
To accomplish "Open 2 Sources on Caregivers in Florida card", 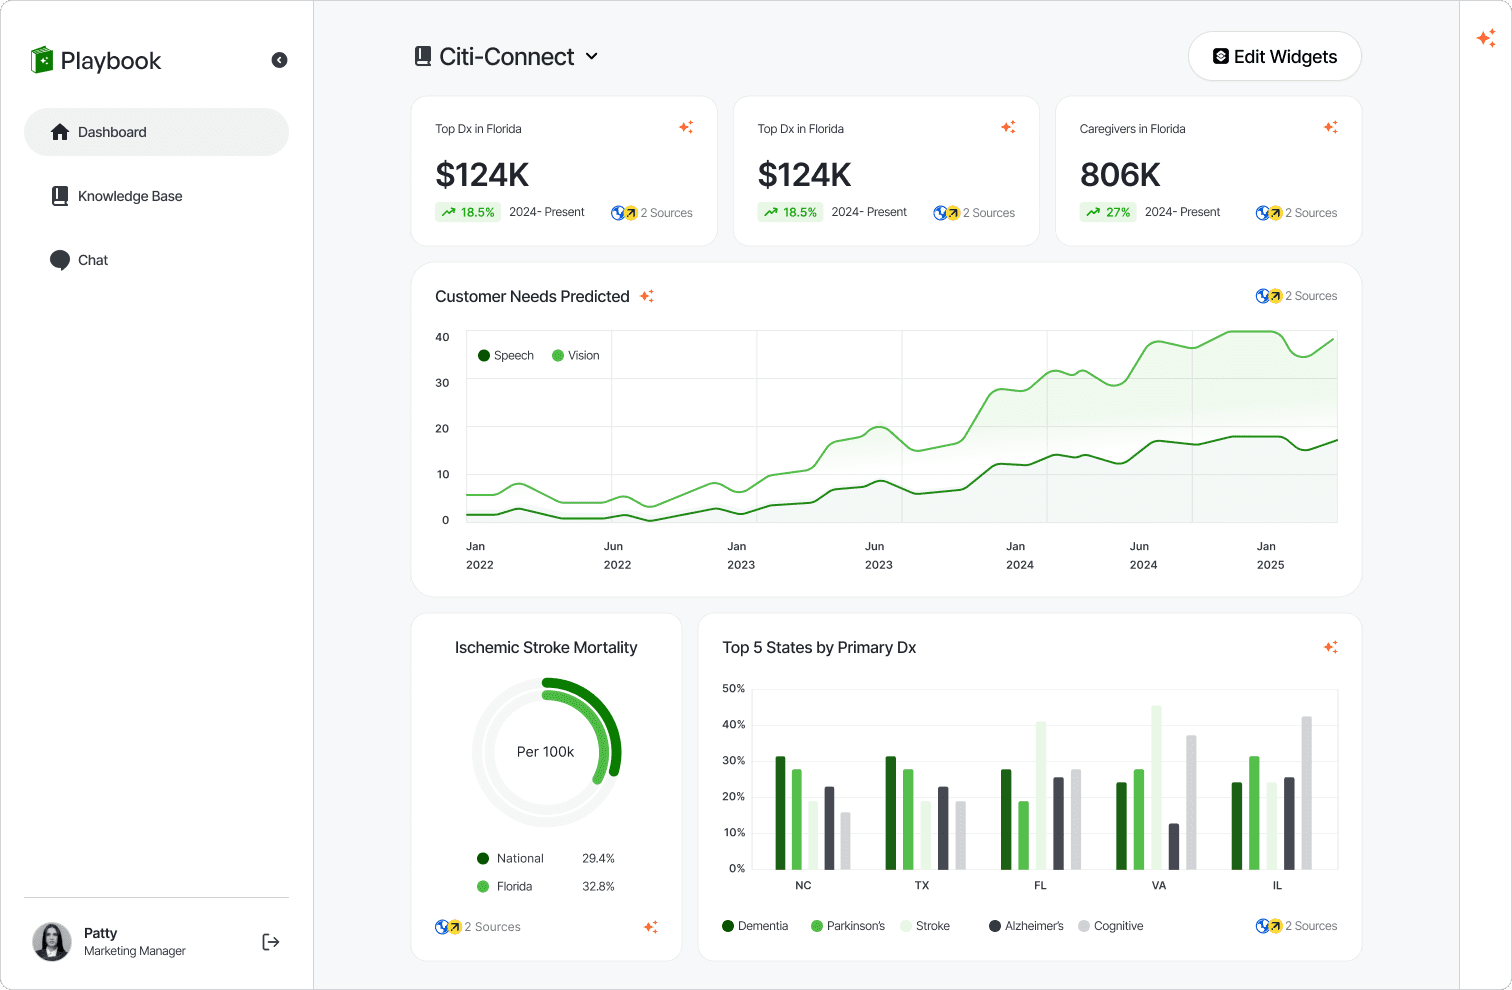I will tap(1296, 213).
